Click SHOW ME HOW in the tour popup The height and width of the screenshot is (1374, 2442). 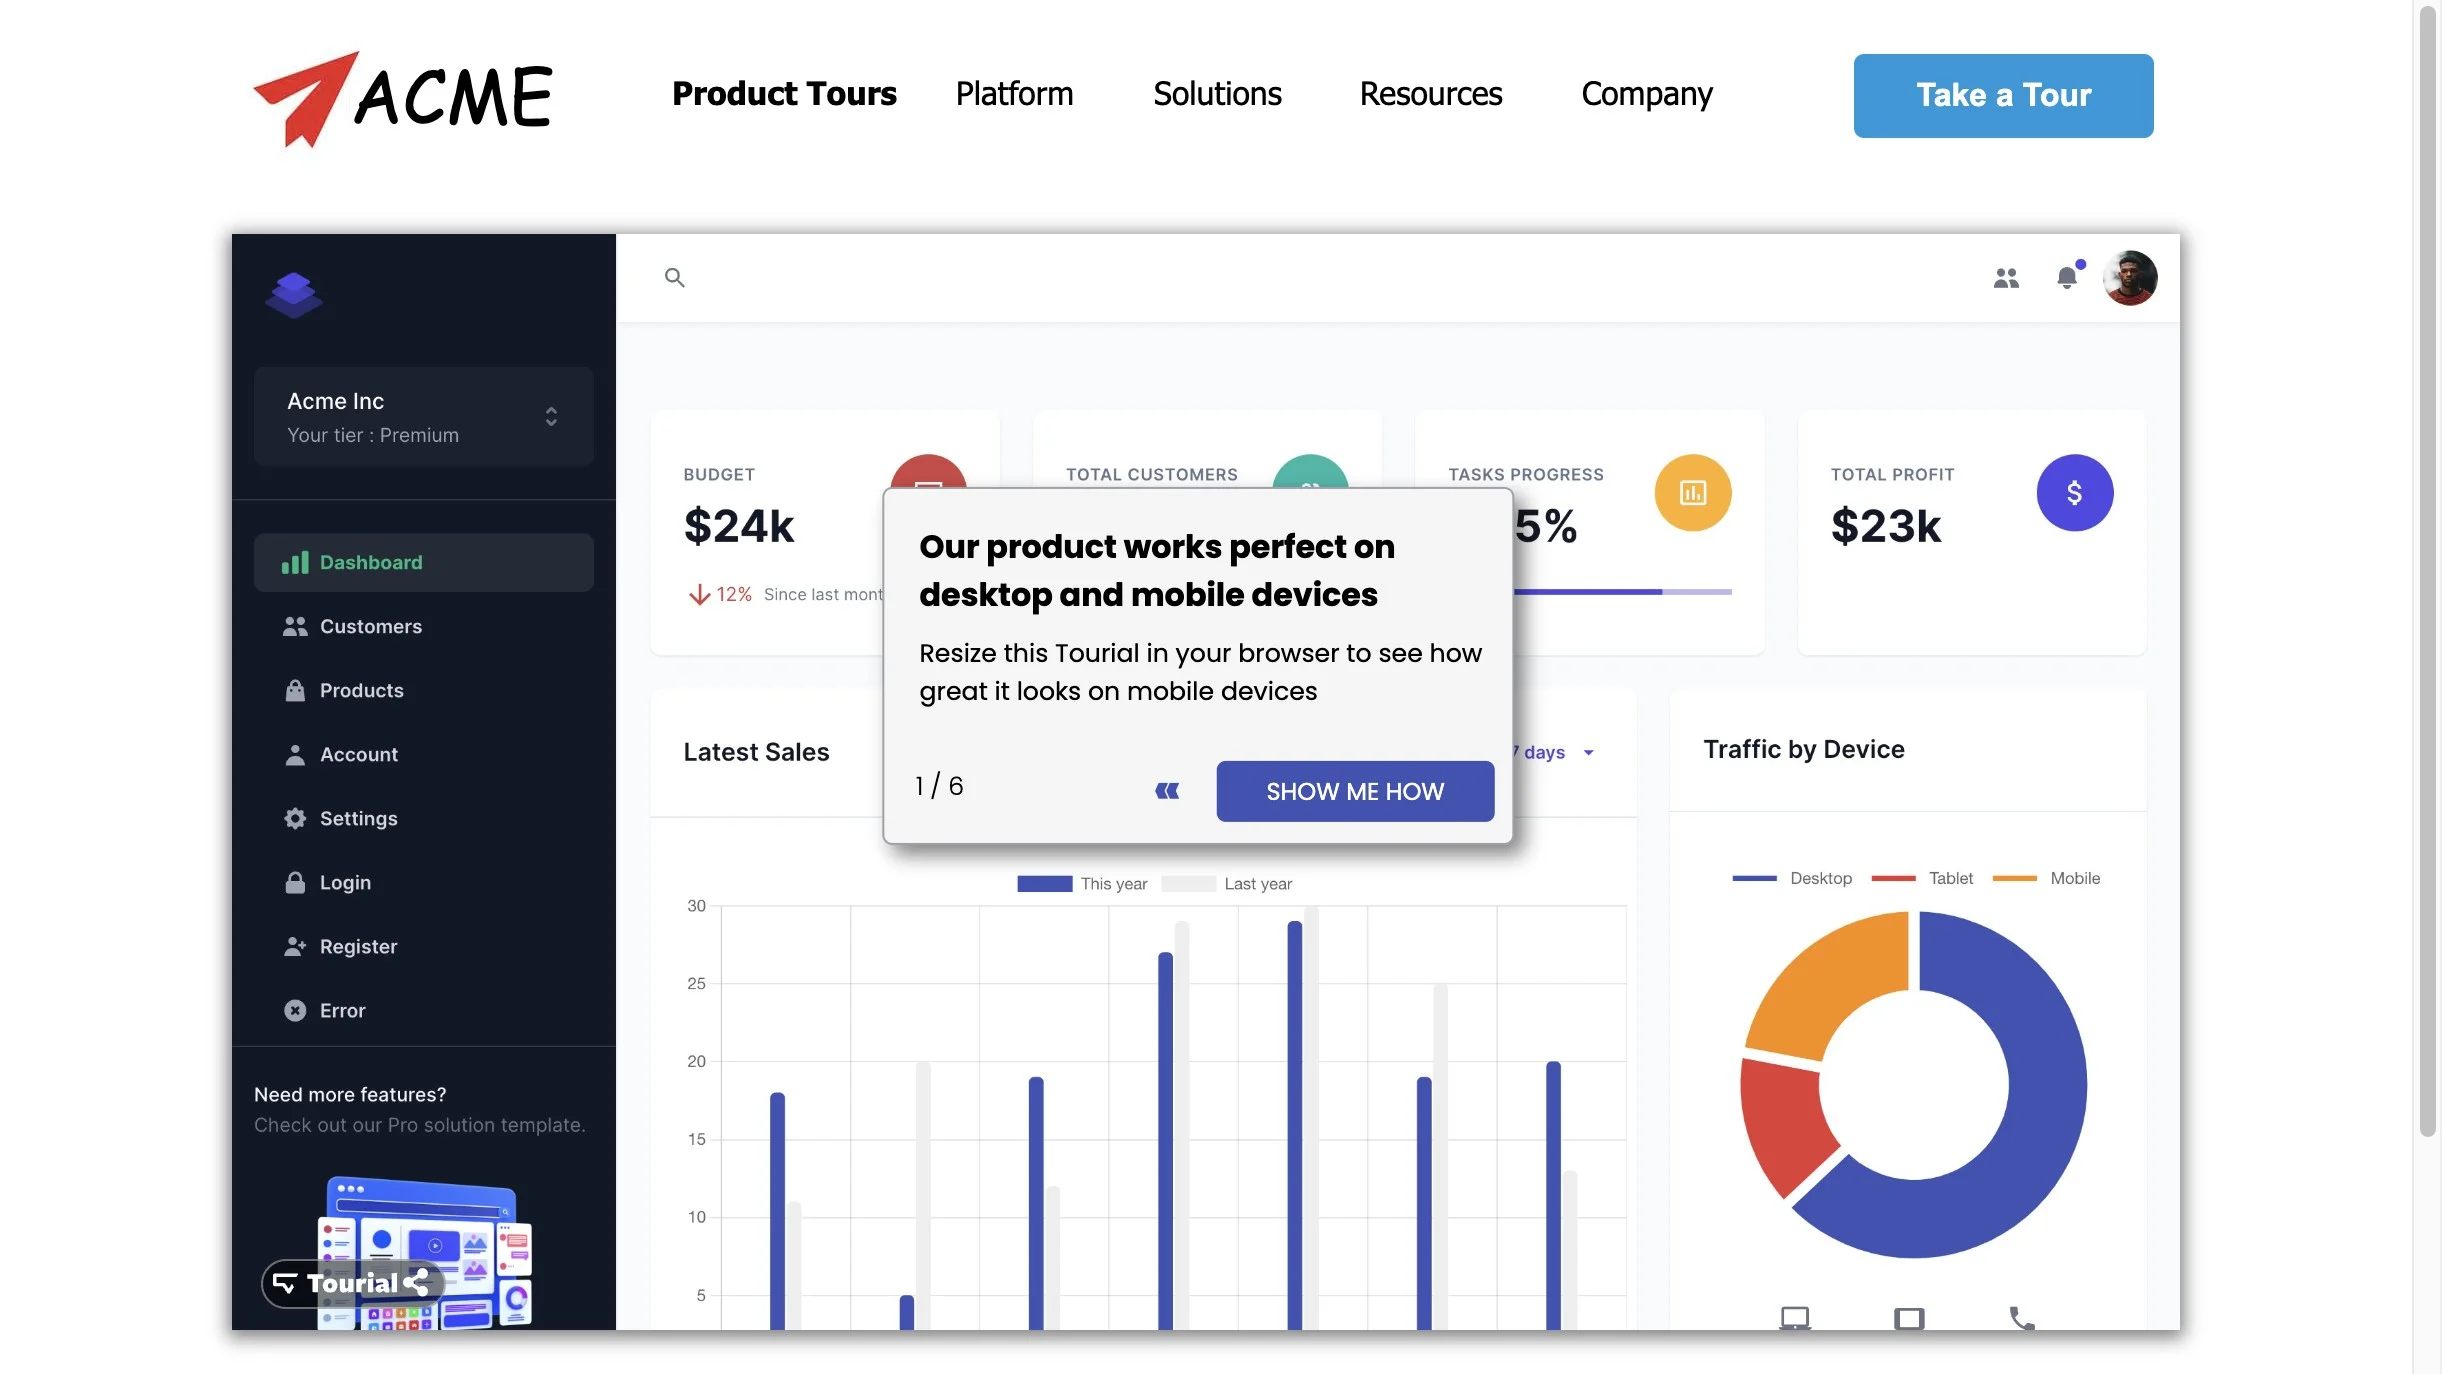pyautogui.click(x=1355, y=792)
